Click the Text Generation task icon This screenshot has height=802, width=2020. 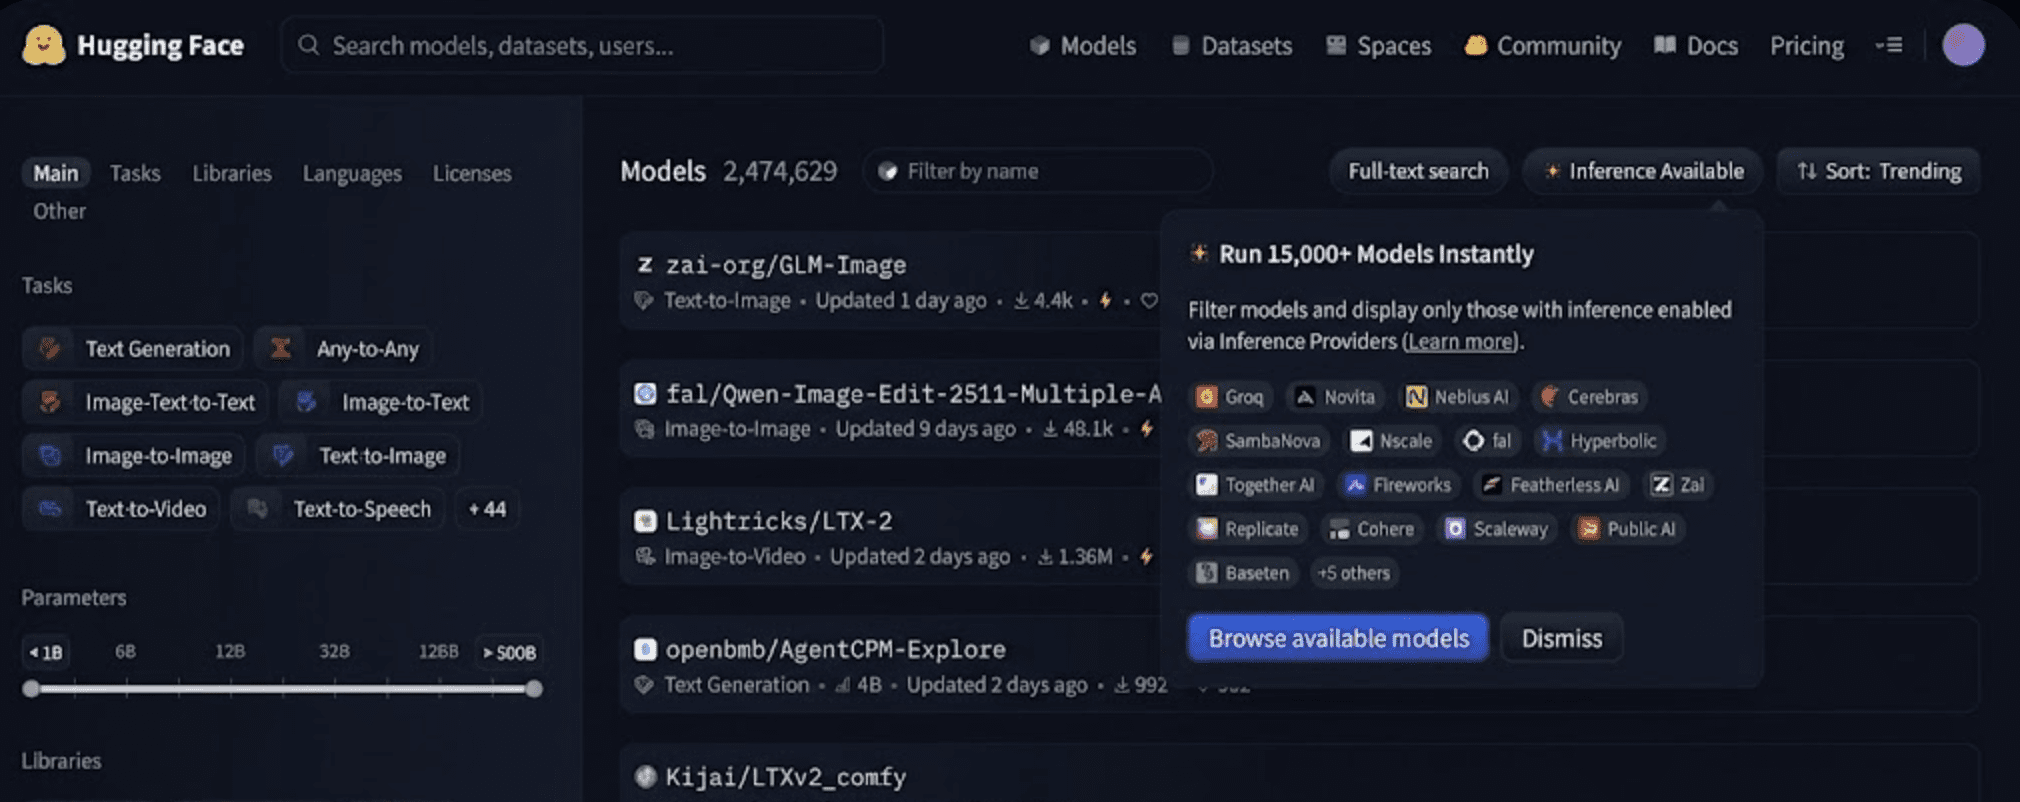click(49, 349)
